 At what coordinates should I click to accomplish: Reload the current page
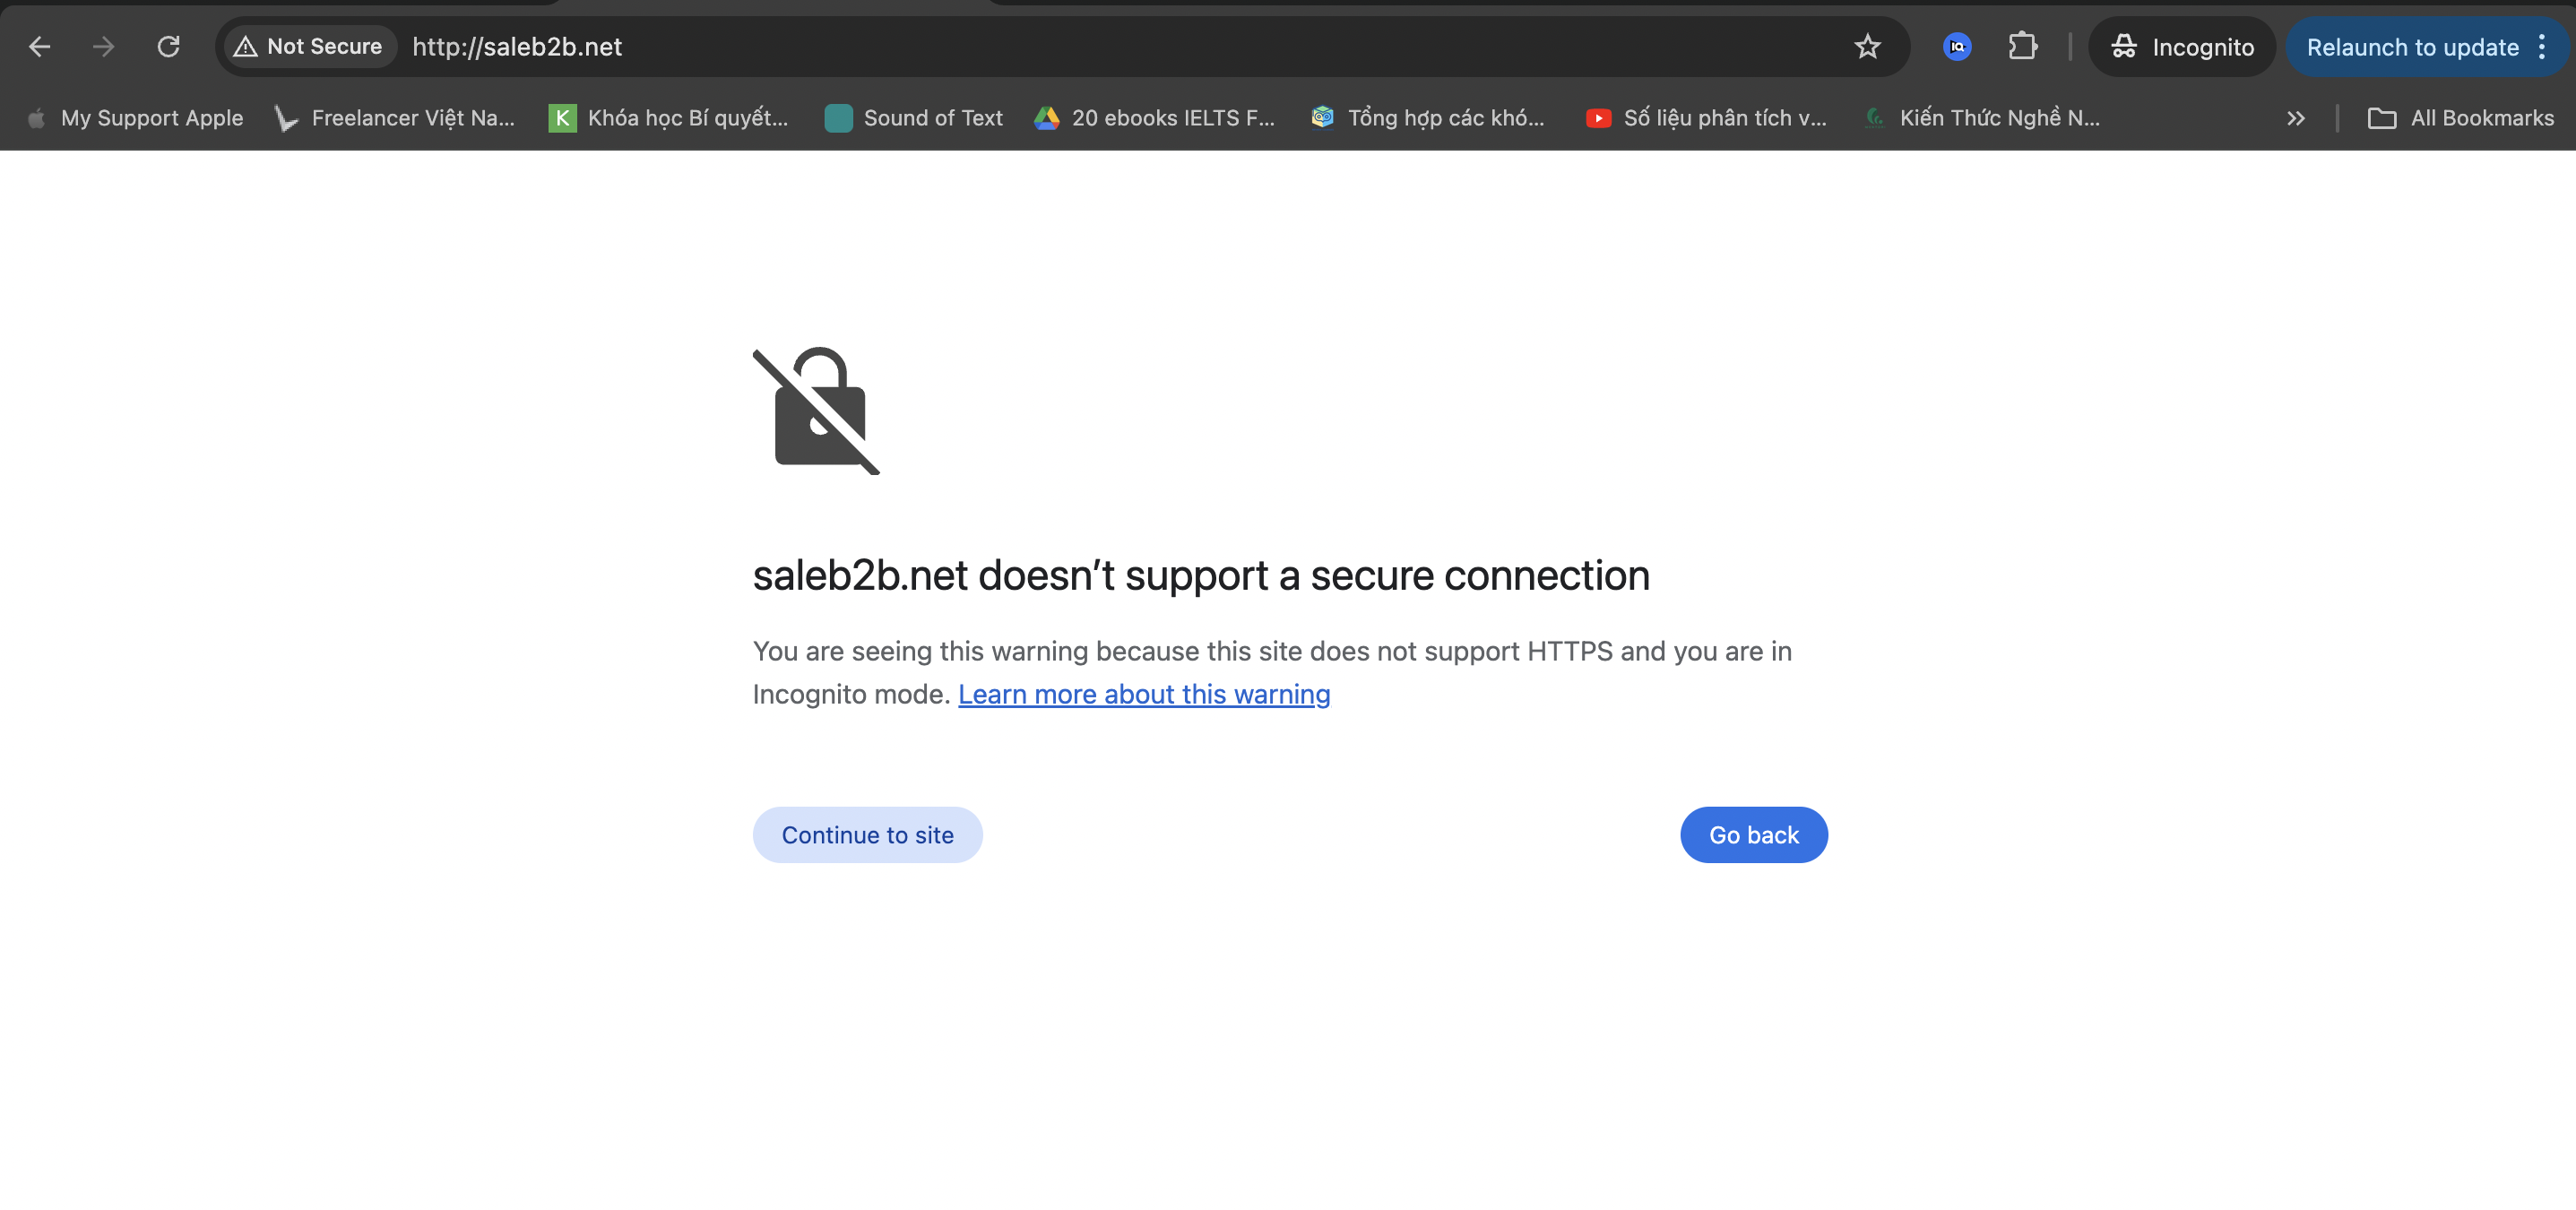169,47
